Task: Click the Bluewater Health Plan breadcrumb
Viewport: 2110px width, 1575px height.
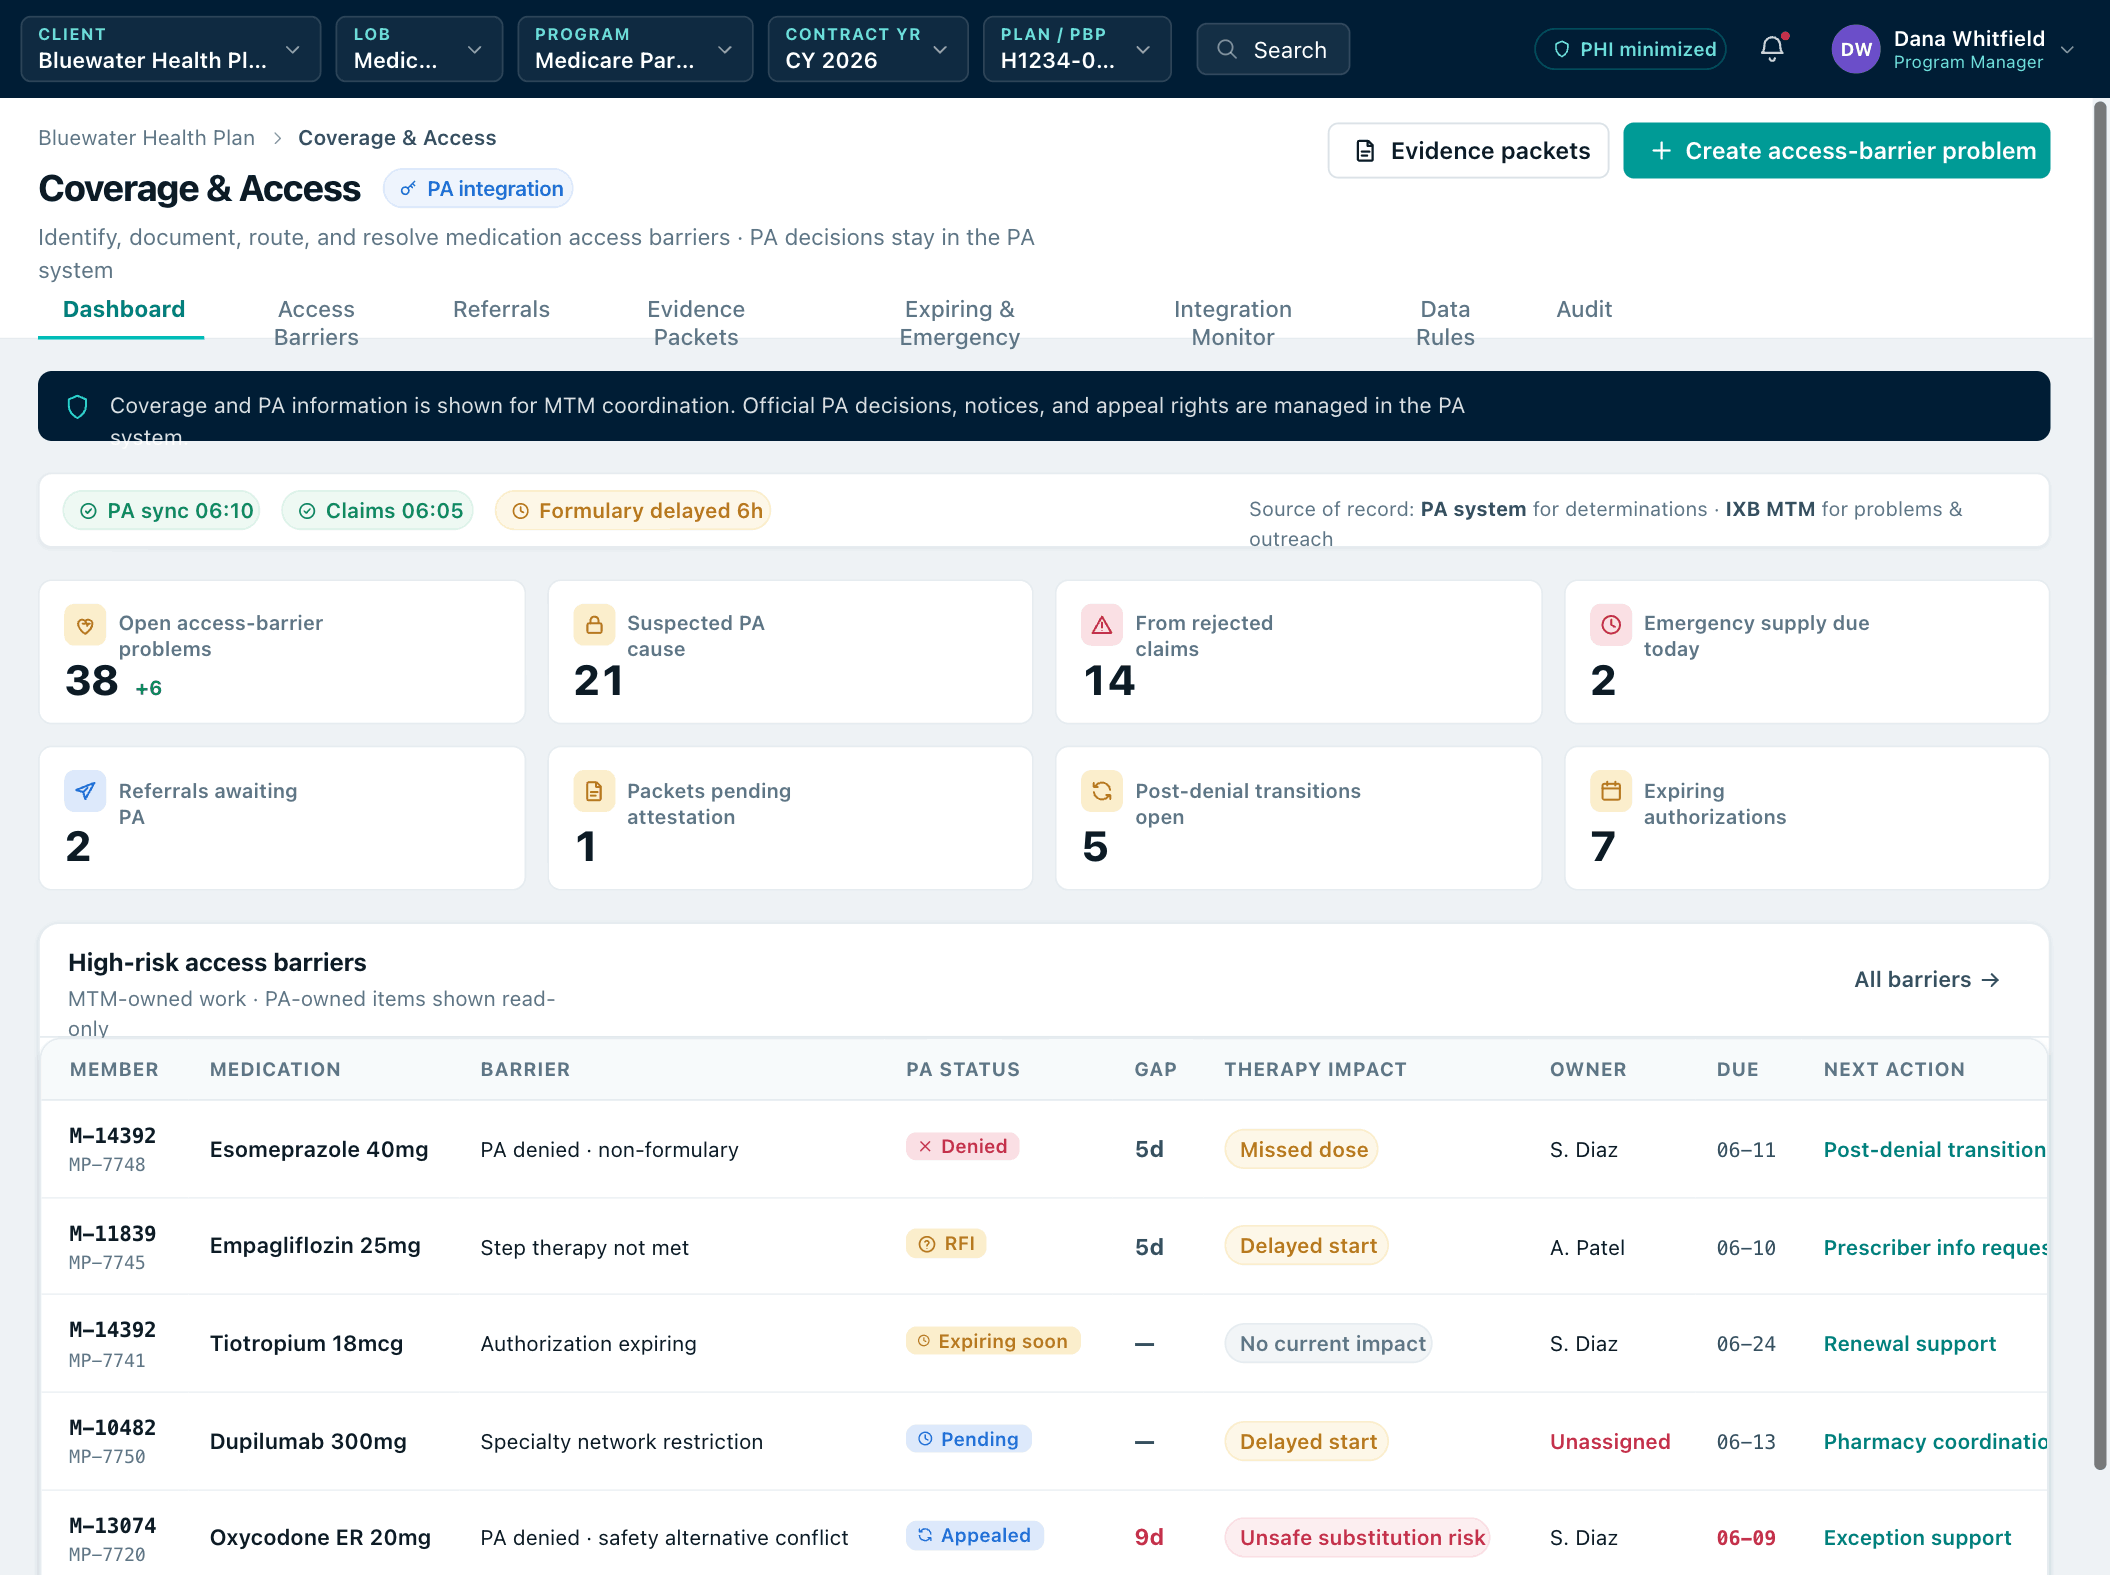Action: click(x=147, y=138)
